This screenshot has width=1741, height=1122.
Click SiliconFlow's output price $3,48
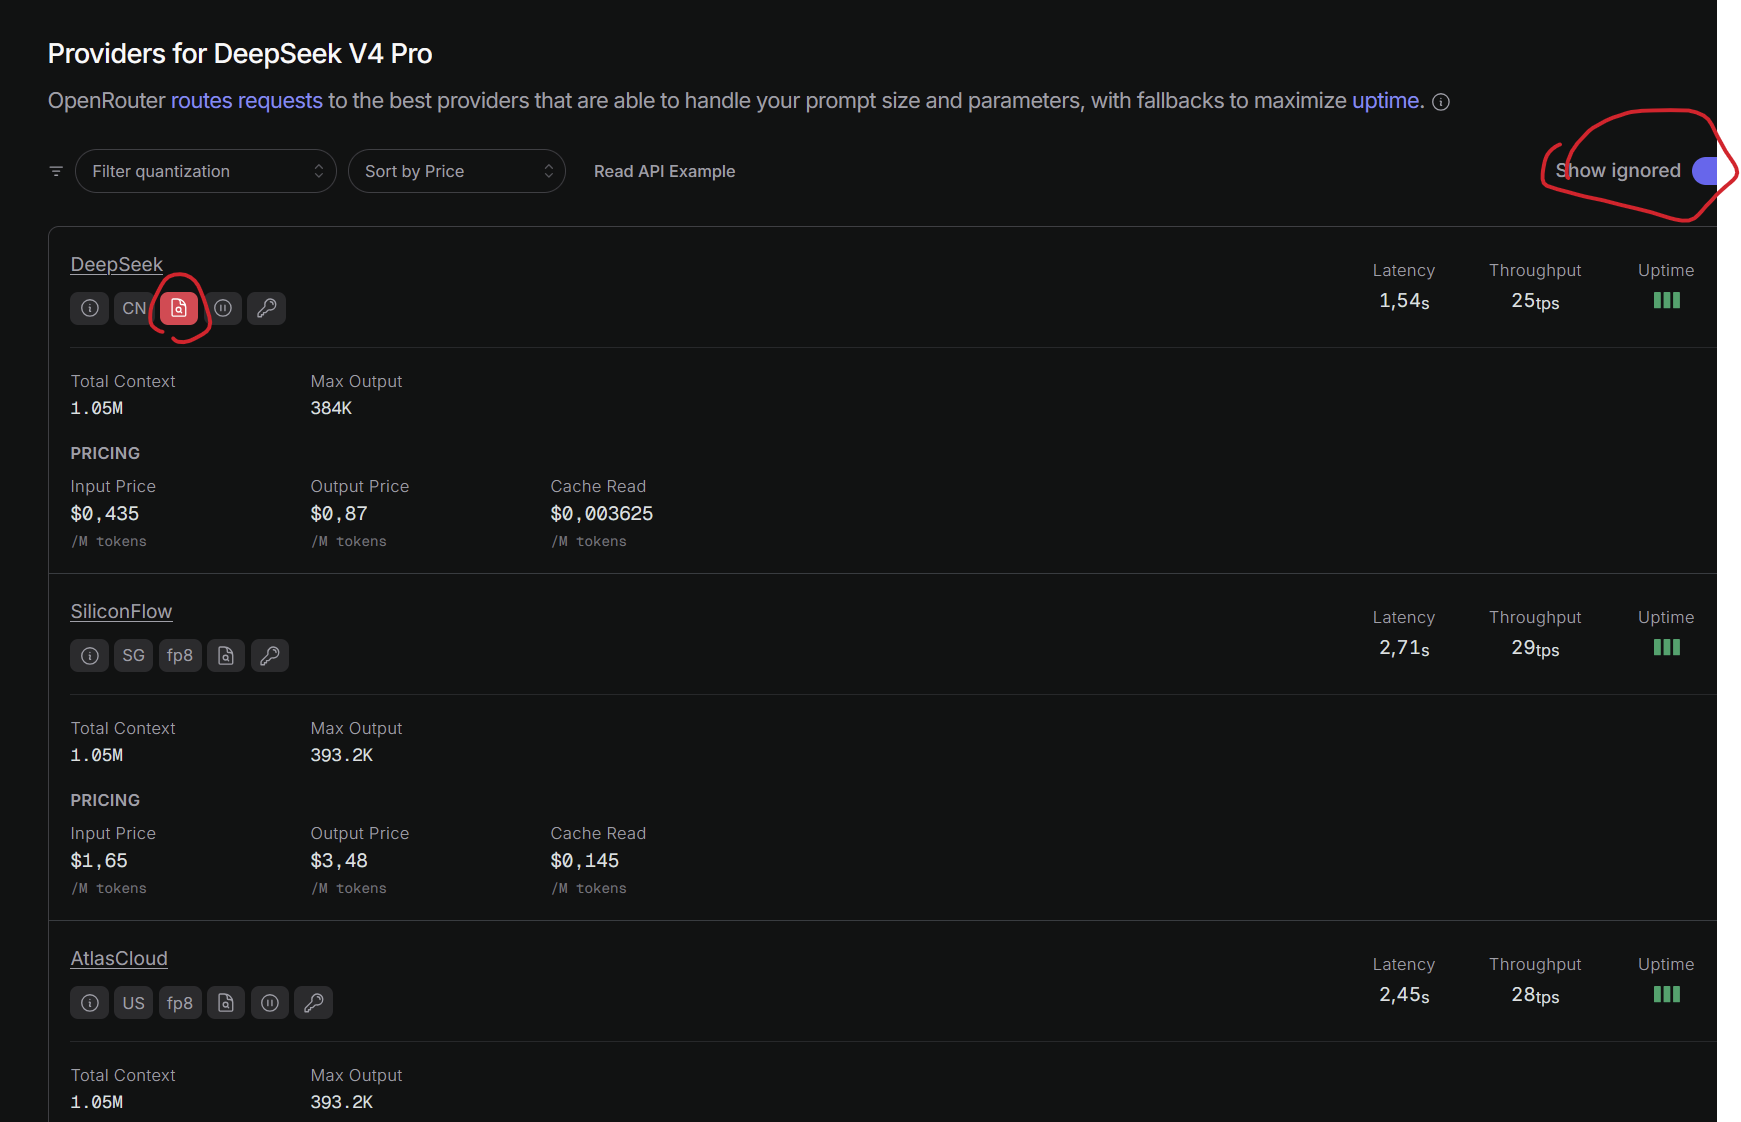[x=339, y=861]
